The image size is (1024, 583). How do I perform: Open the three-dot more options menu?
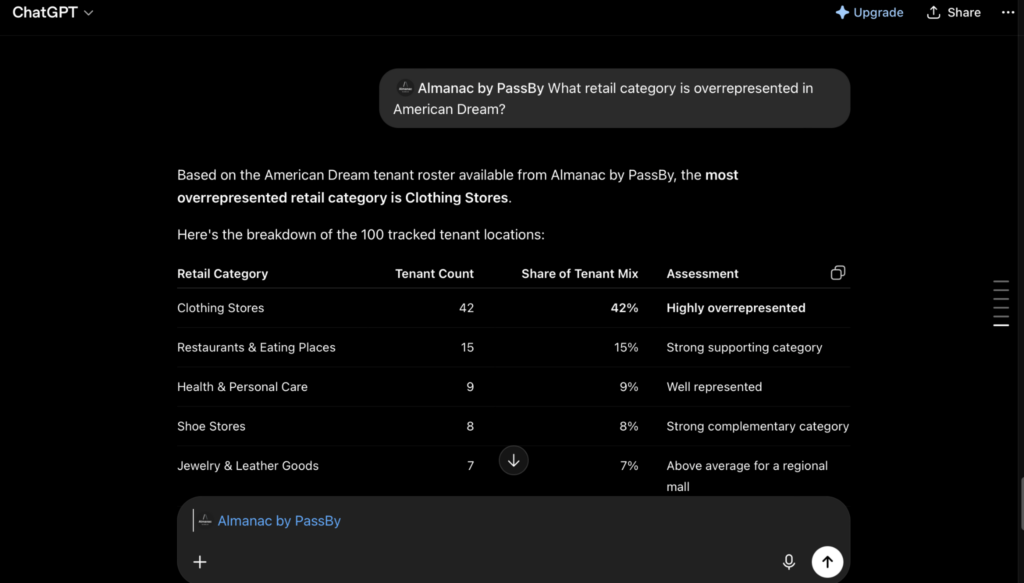coord(1008,12)
